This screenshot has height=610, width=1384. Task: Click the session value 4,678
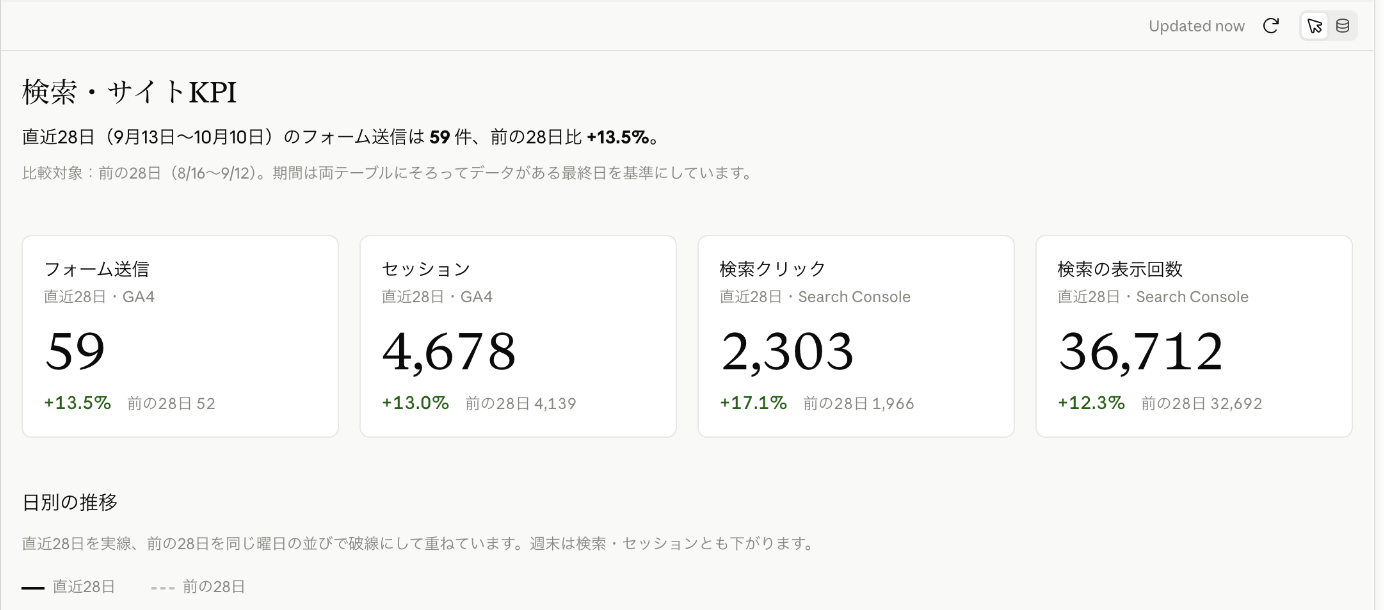(449, 351)
